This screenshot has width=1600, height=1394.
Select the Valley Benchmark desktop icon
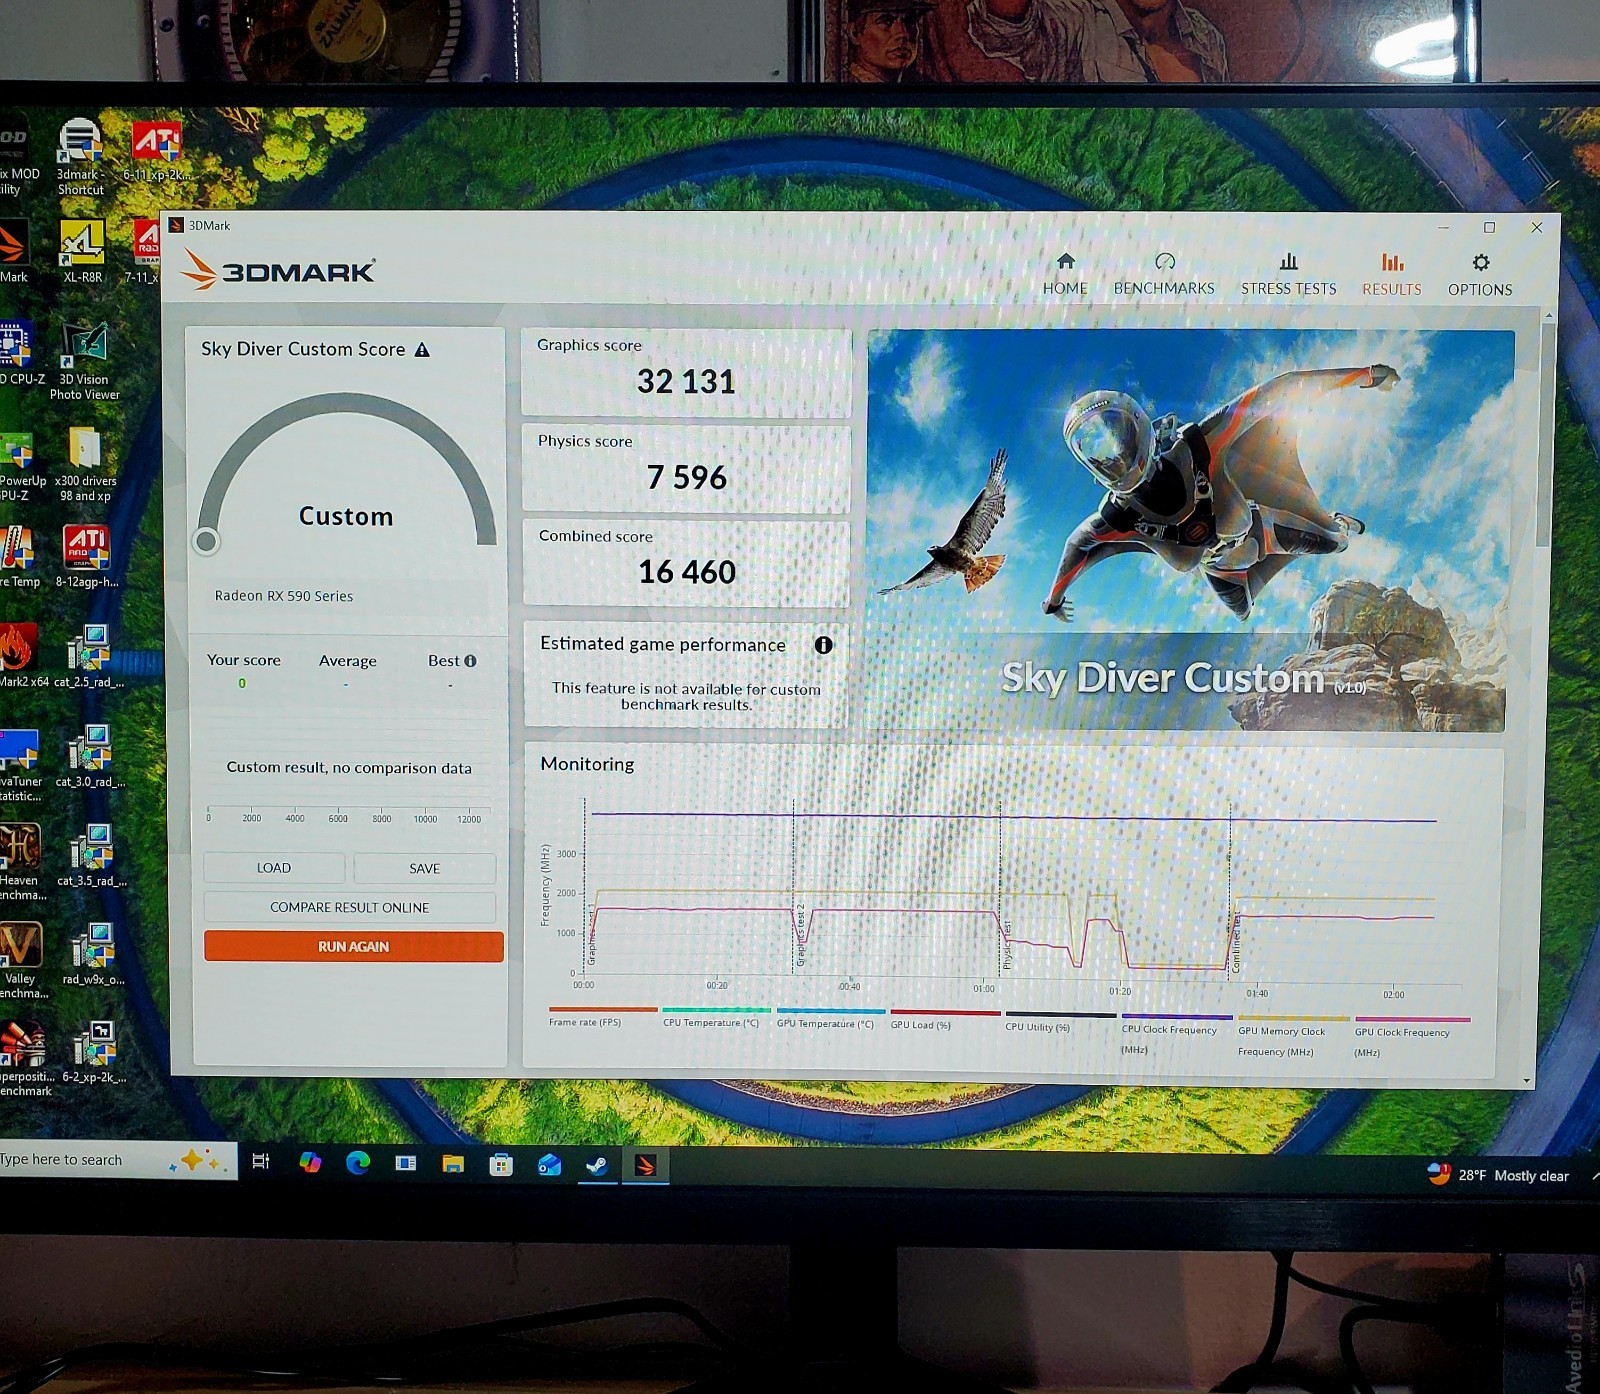[x=20, y=960]
